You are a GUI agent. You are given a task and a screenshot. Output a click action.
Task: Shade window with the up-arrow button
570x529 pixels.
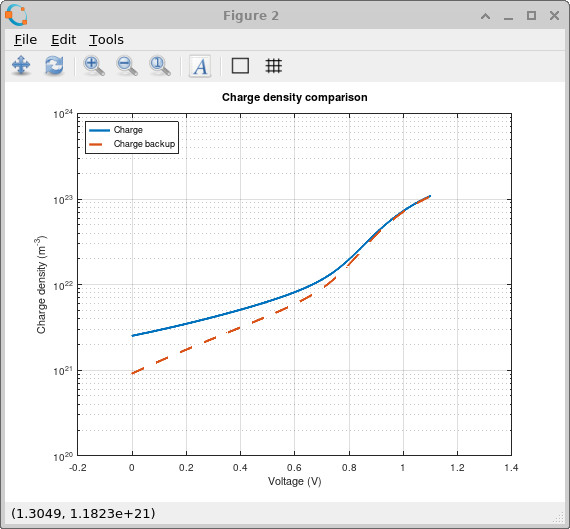[485, 16]
